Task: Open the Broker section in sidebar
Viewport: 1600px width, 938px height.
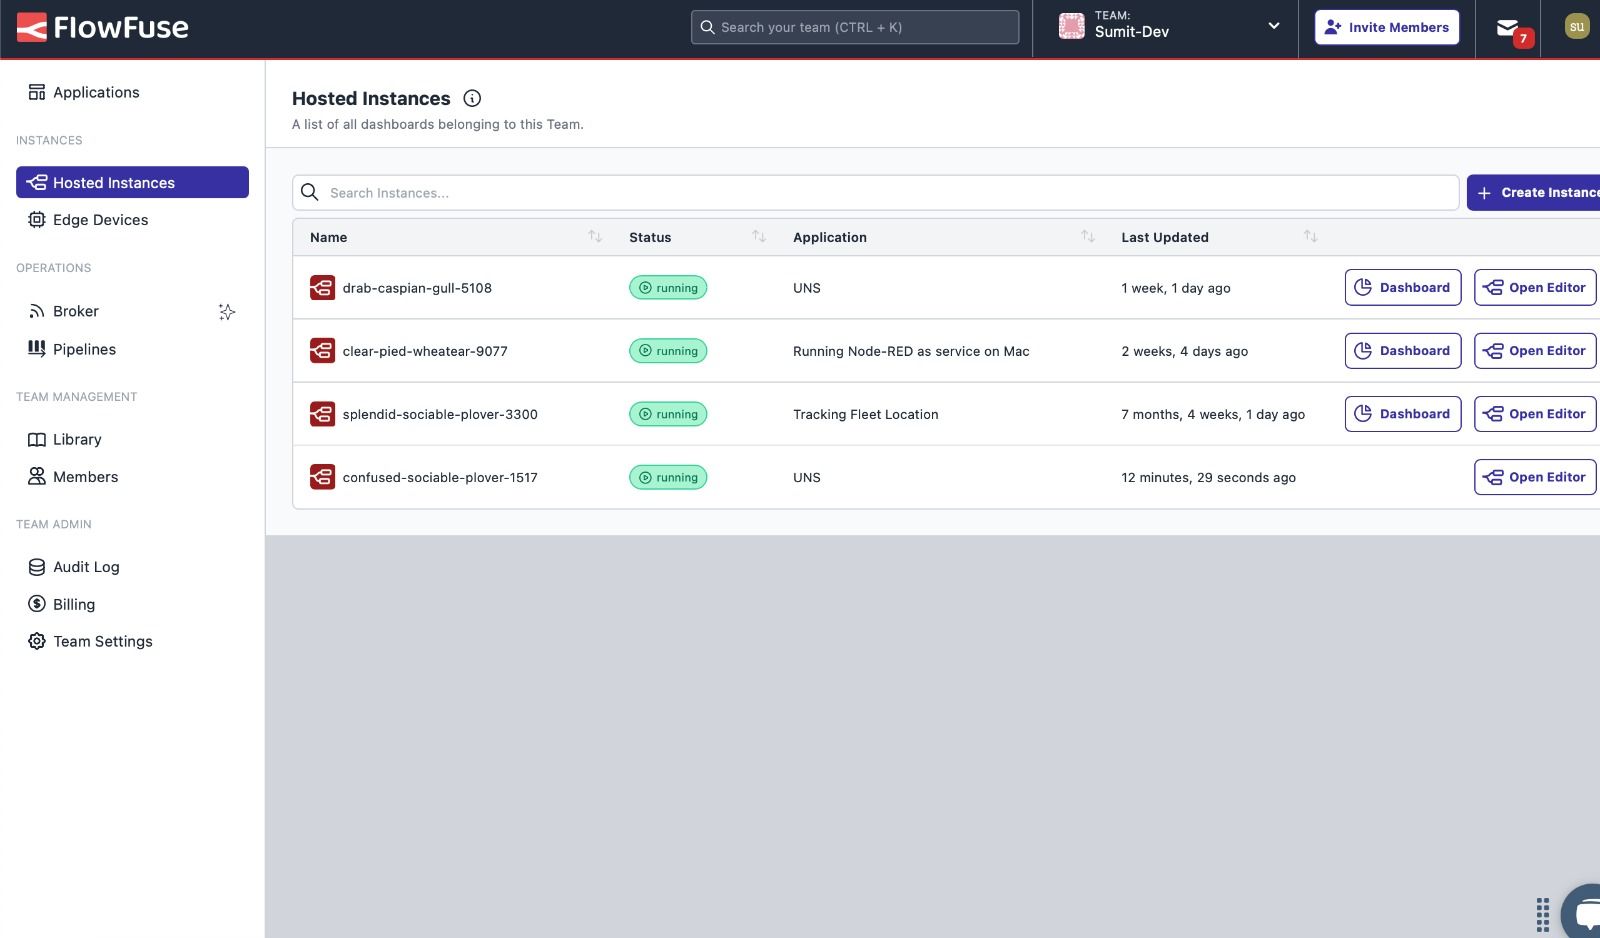Action: (x=75, y=311)
